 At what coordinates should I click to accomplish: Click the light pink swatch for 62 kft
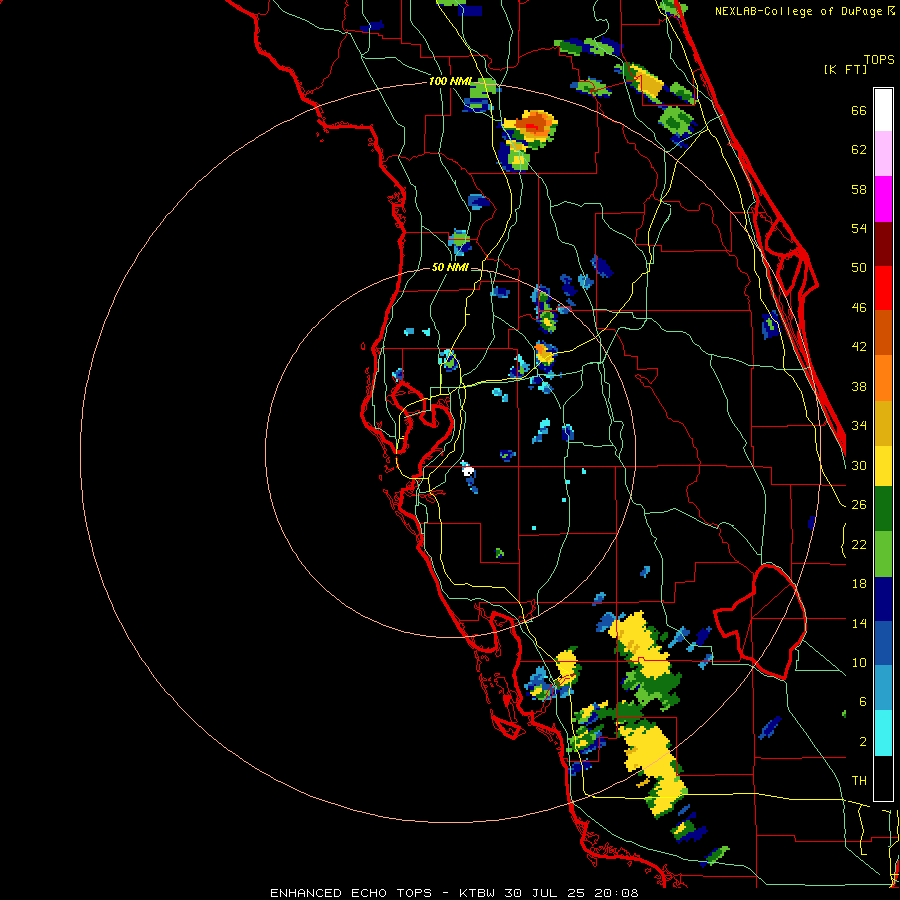click(x=883, y=153)
